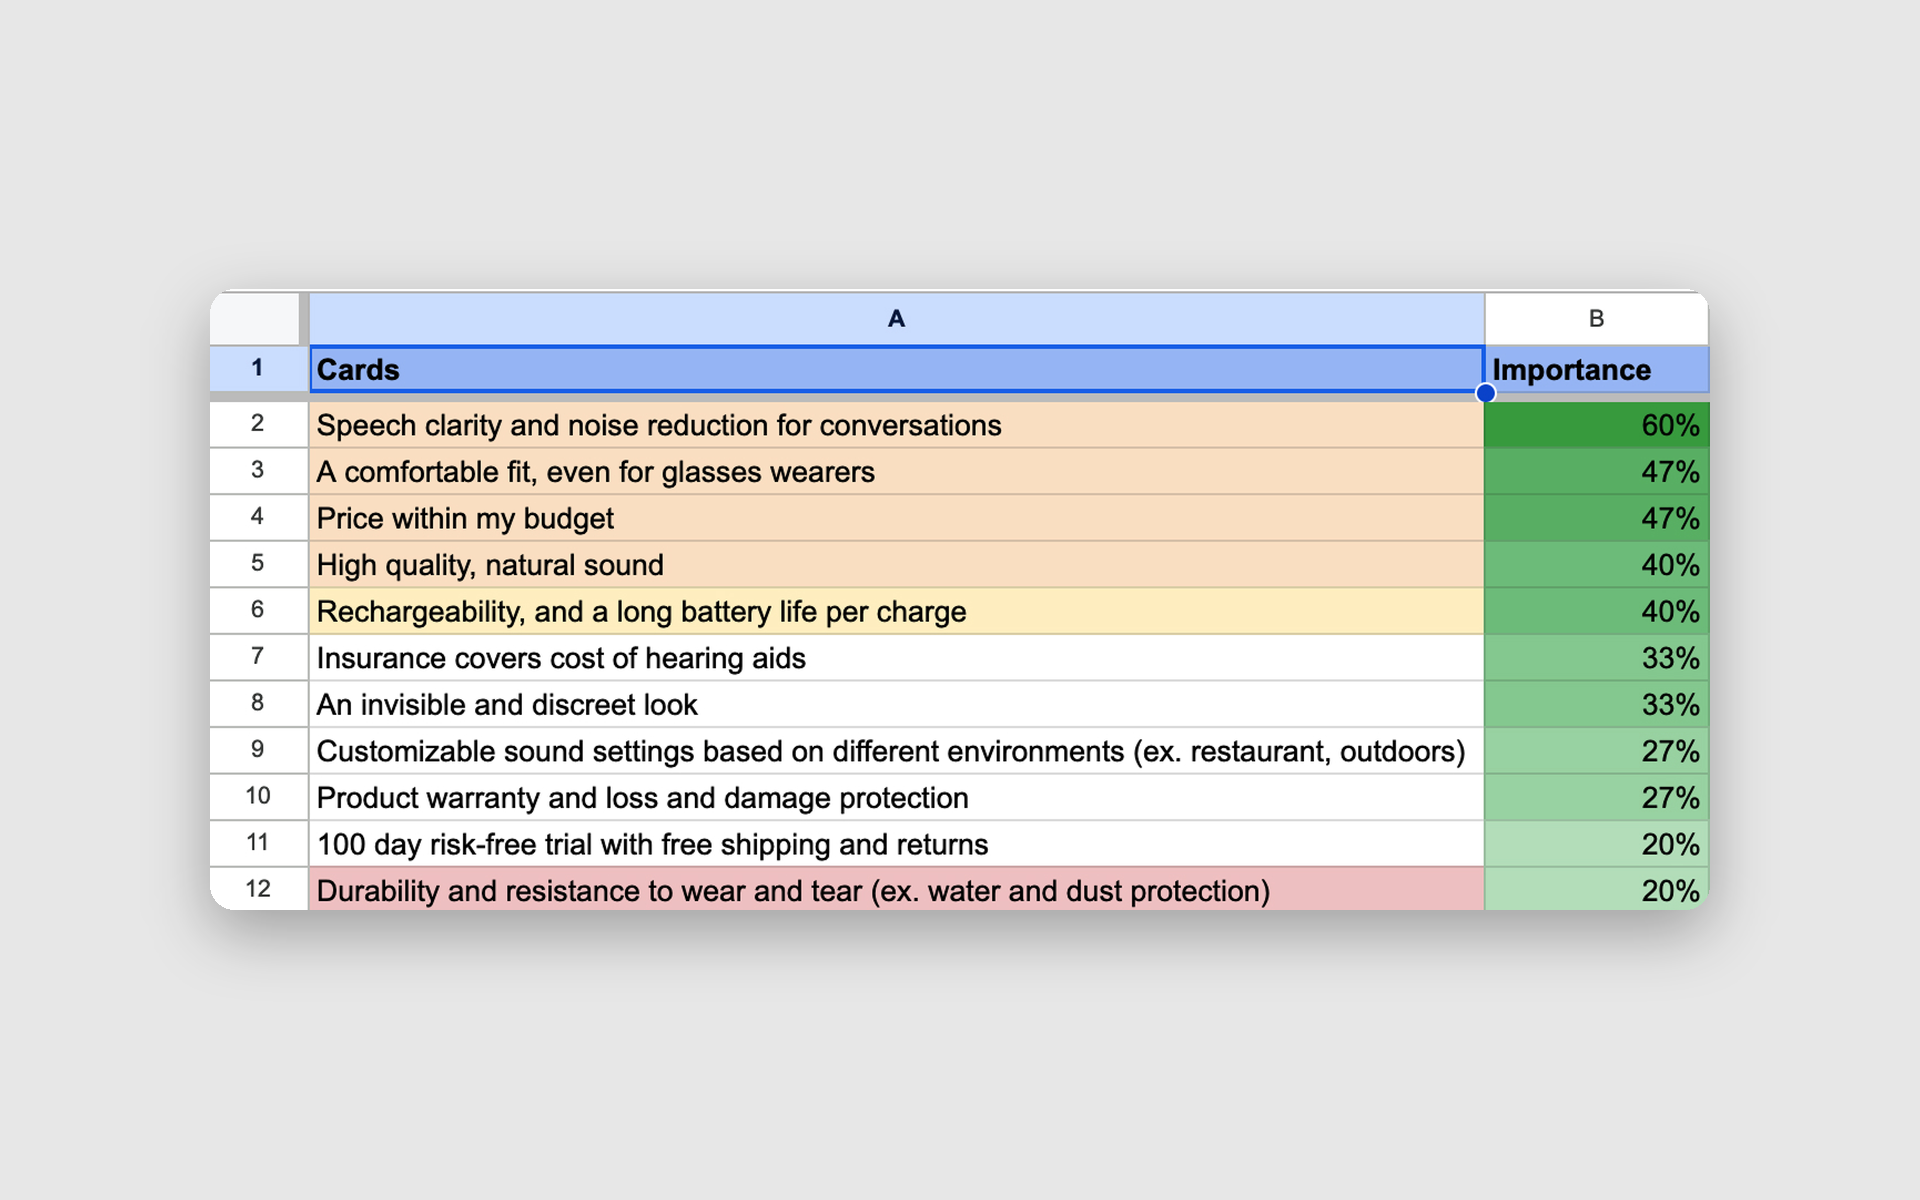Select 'An invisible and discreet look' cell
Screen dimensions: 1920x1200
[897, 704]
